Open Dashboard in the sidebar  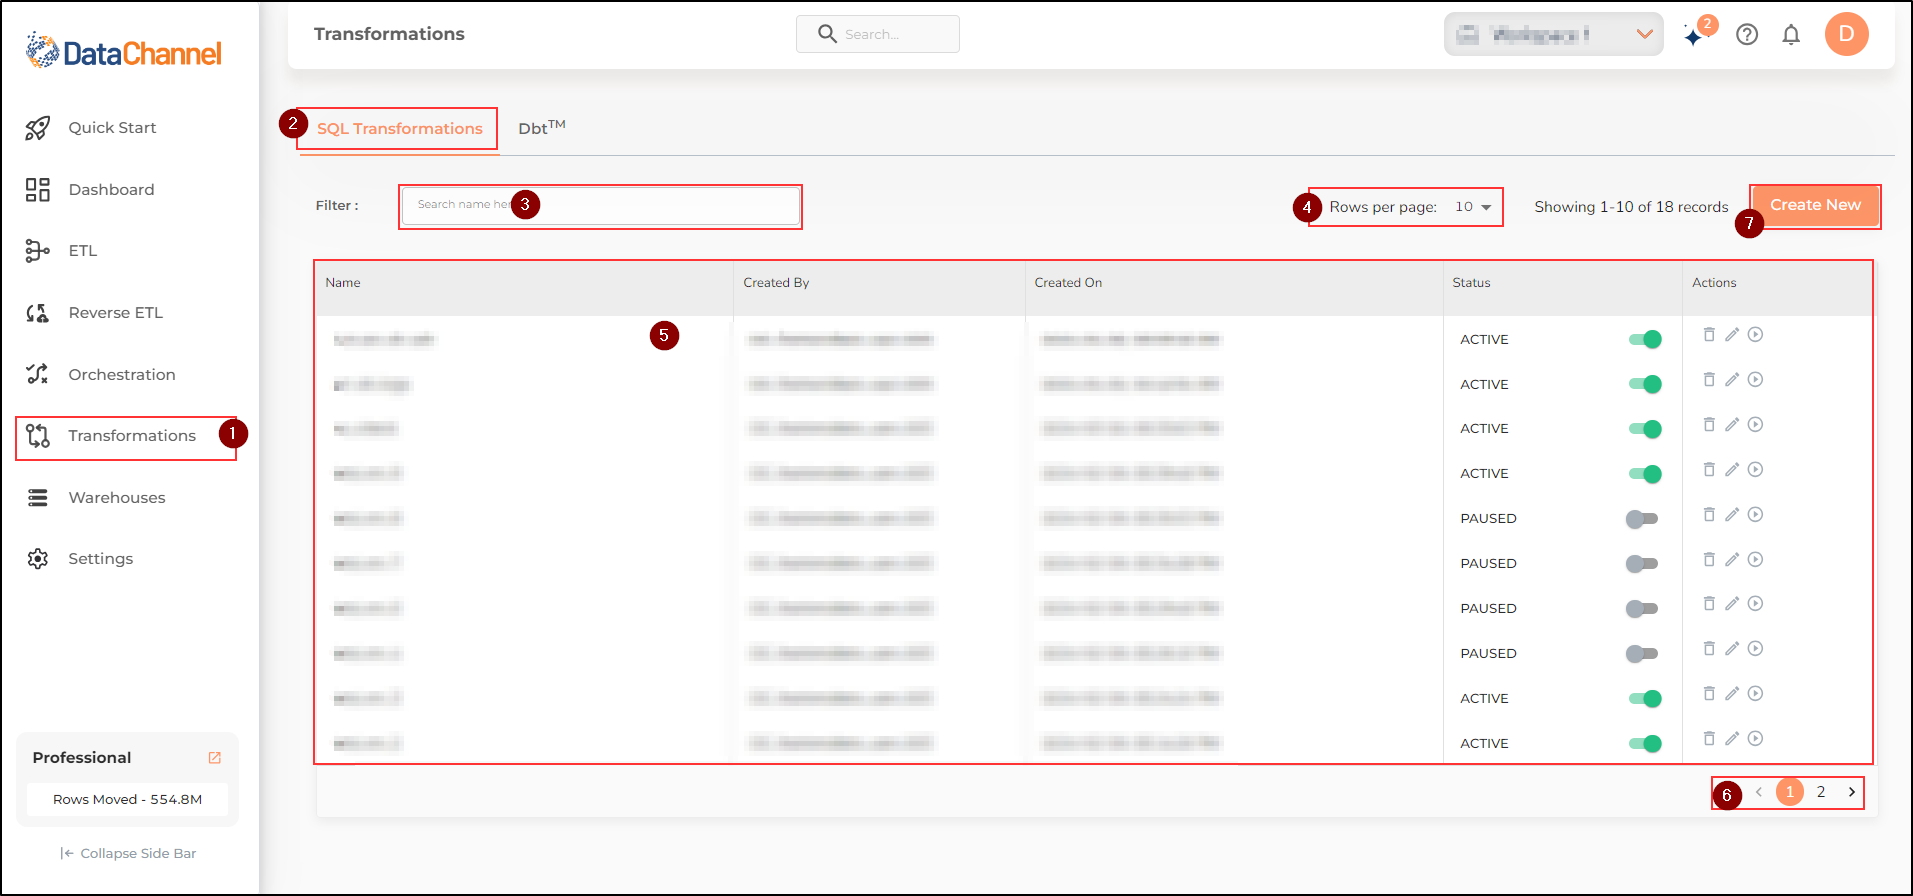point(111,190)
